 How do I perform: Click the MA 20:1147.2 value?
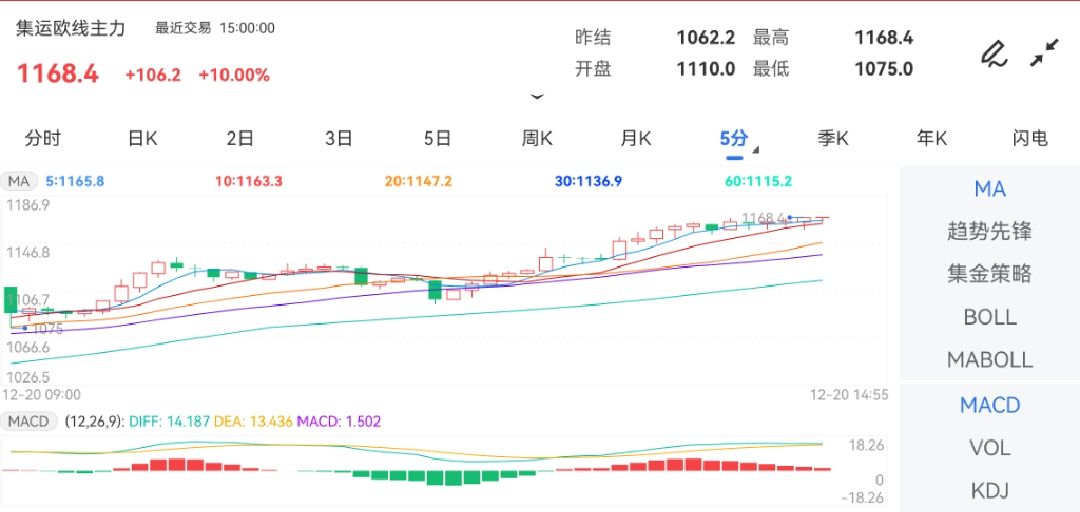419,182
